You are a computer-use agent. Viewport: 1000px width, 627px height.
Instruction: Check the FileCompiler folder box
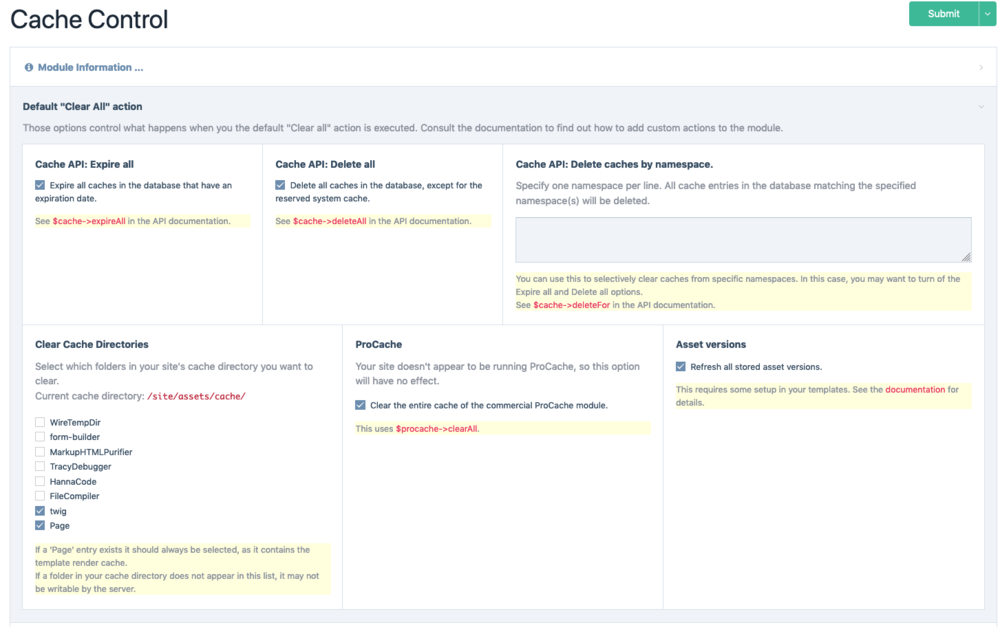pos(40,496)
